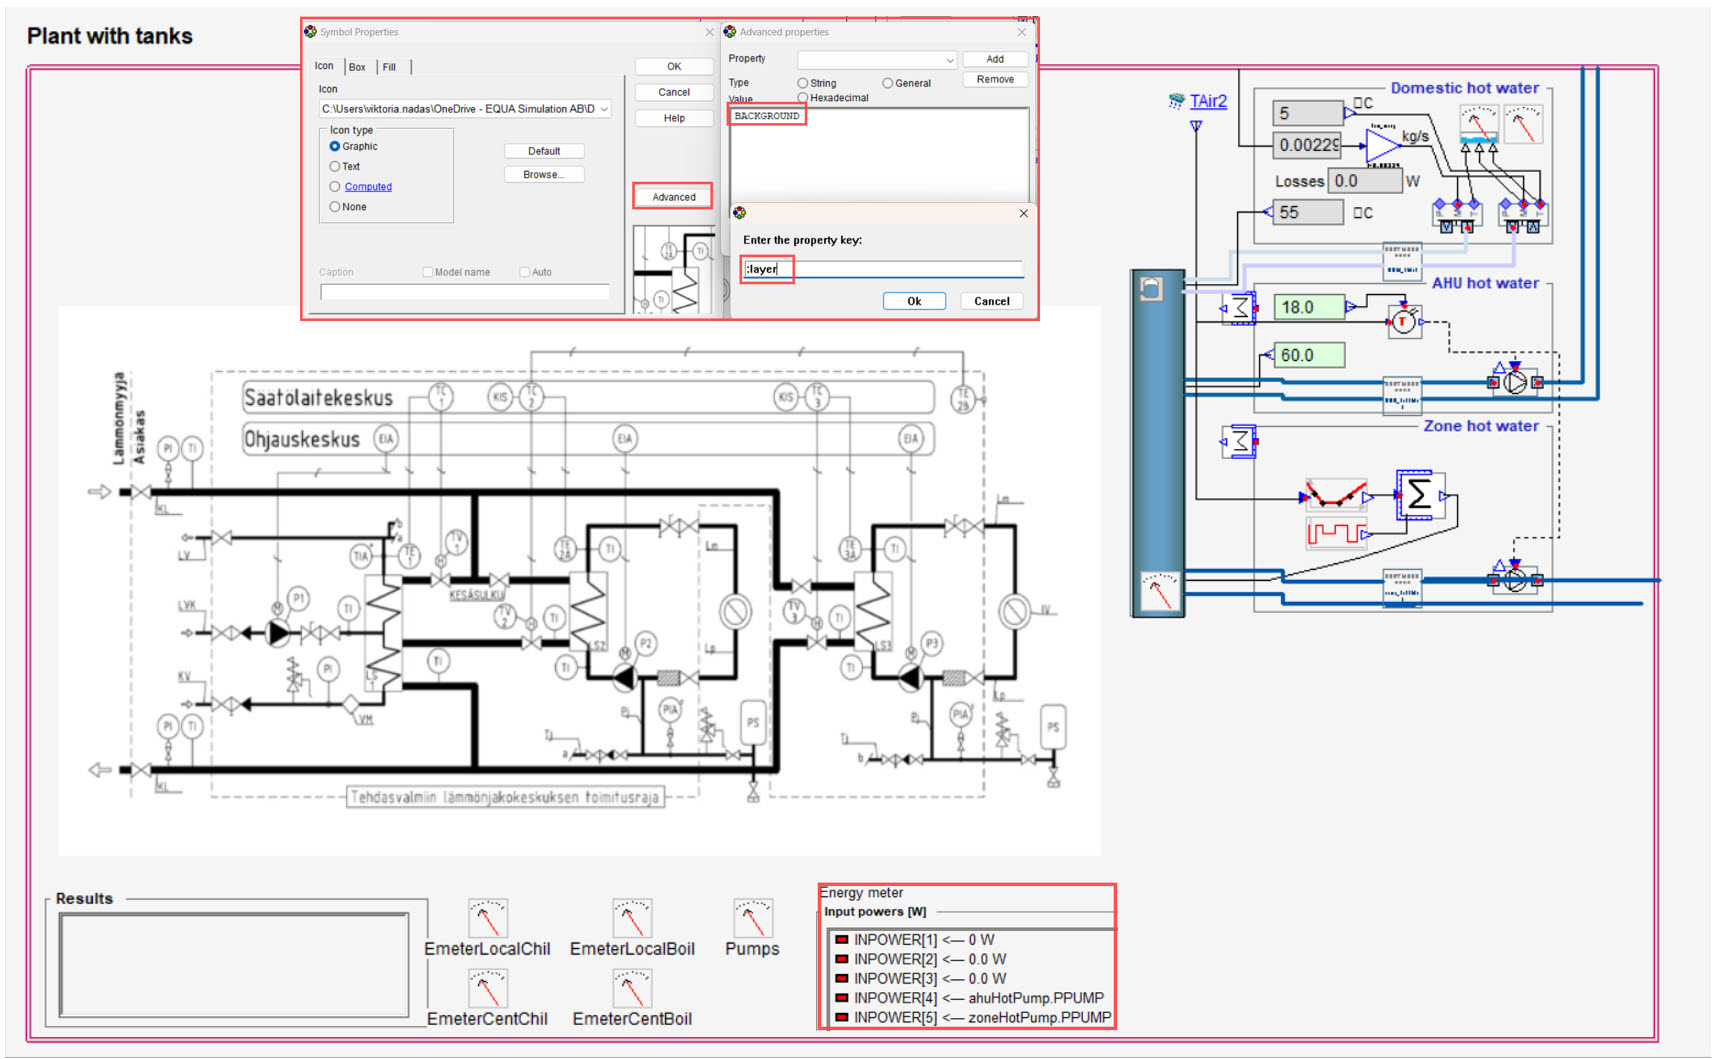Expand the Icon file path dropdown
Image resolution: width=1719 pixels, height=1059 pixels.
(604, 109)
